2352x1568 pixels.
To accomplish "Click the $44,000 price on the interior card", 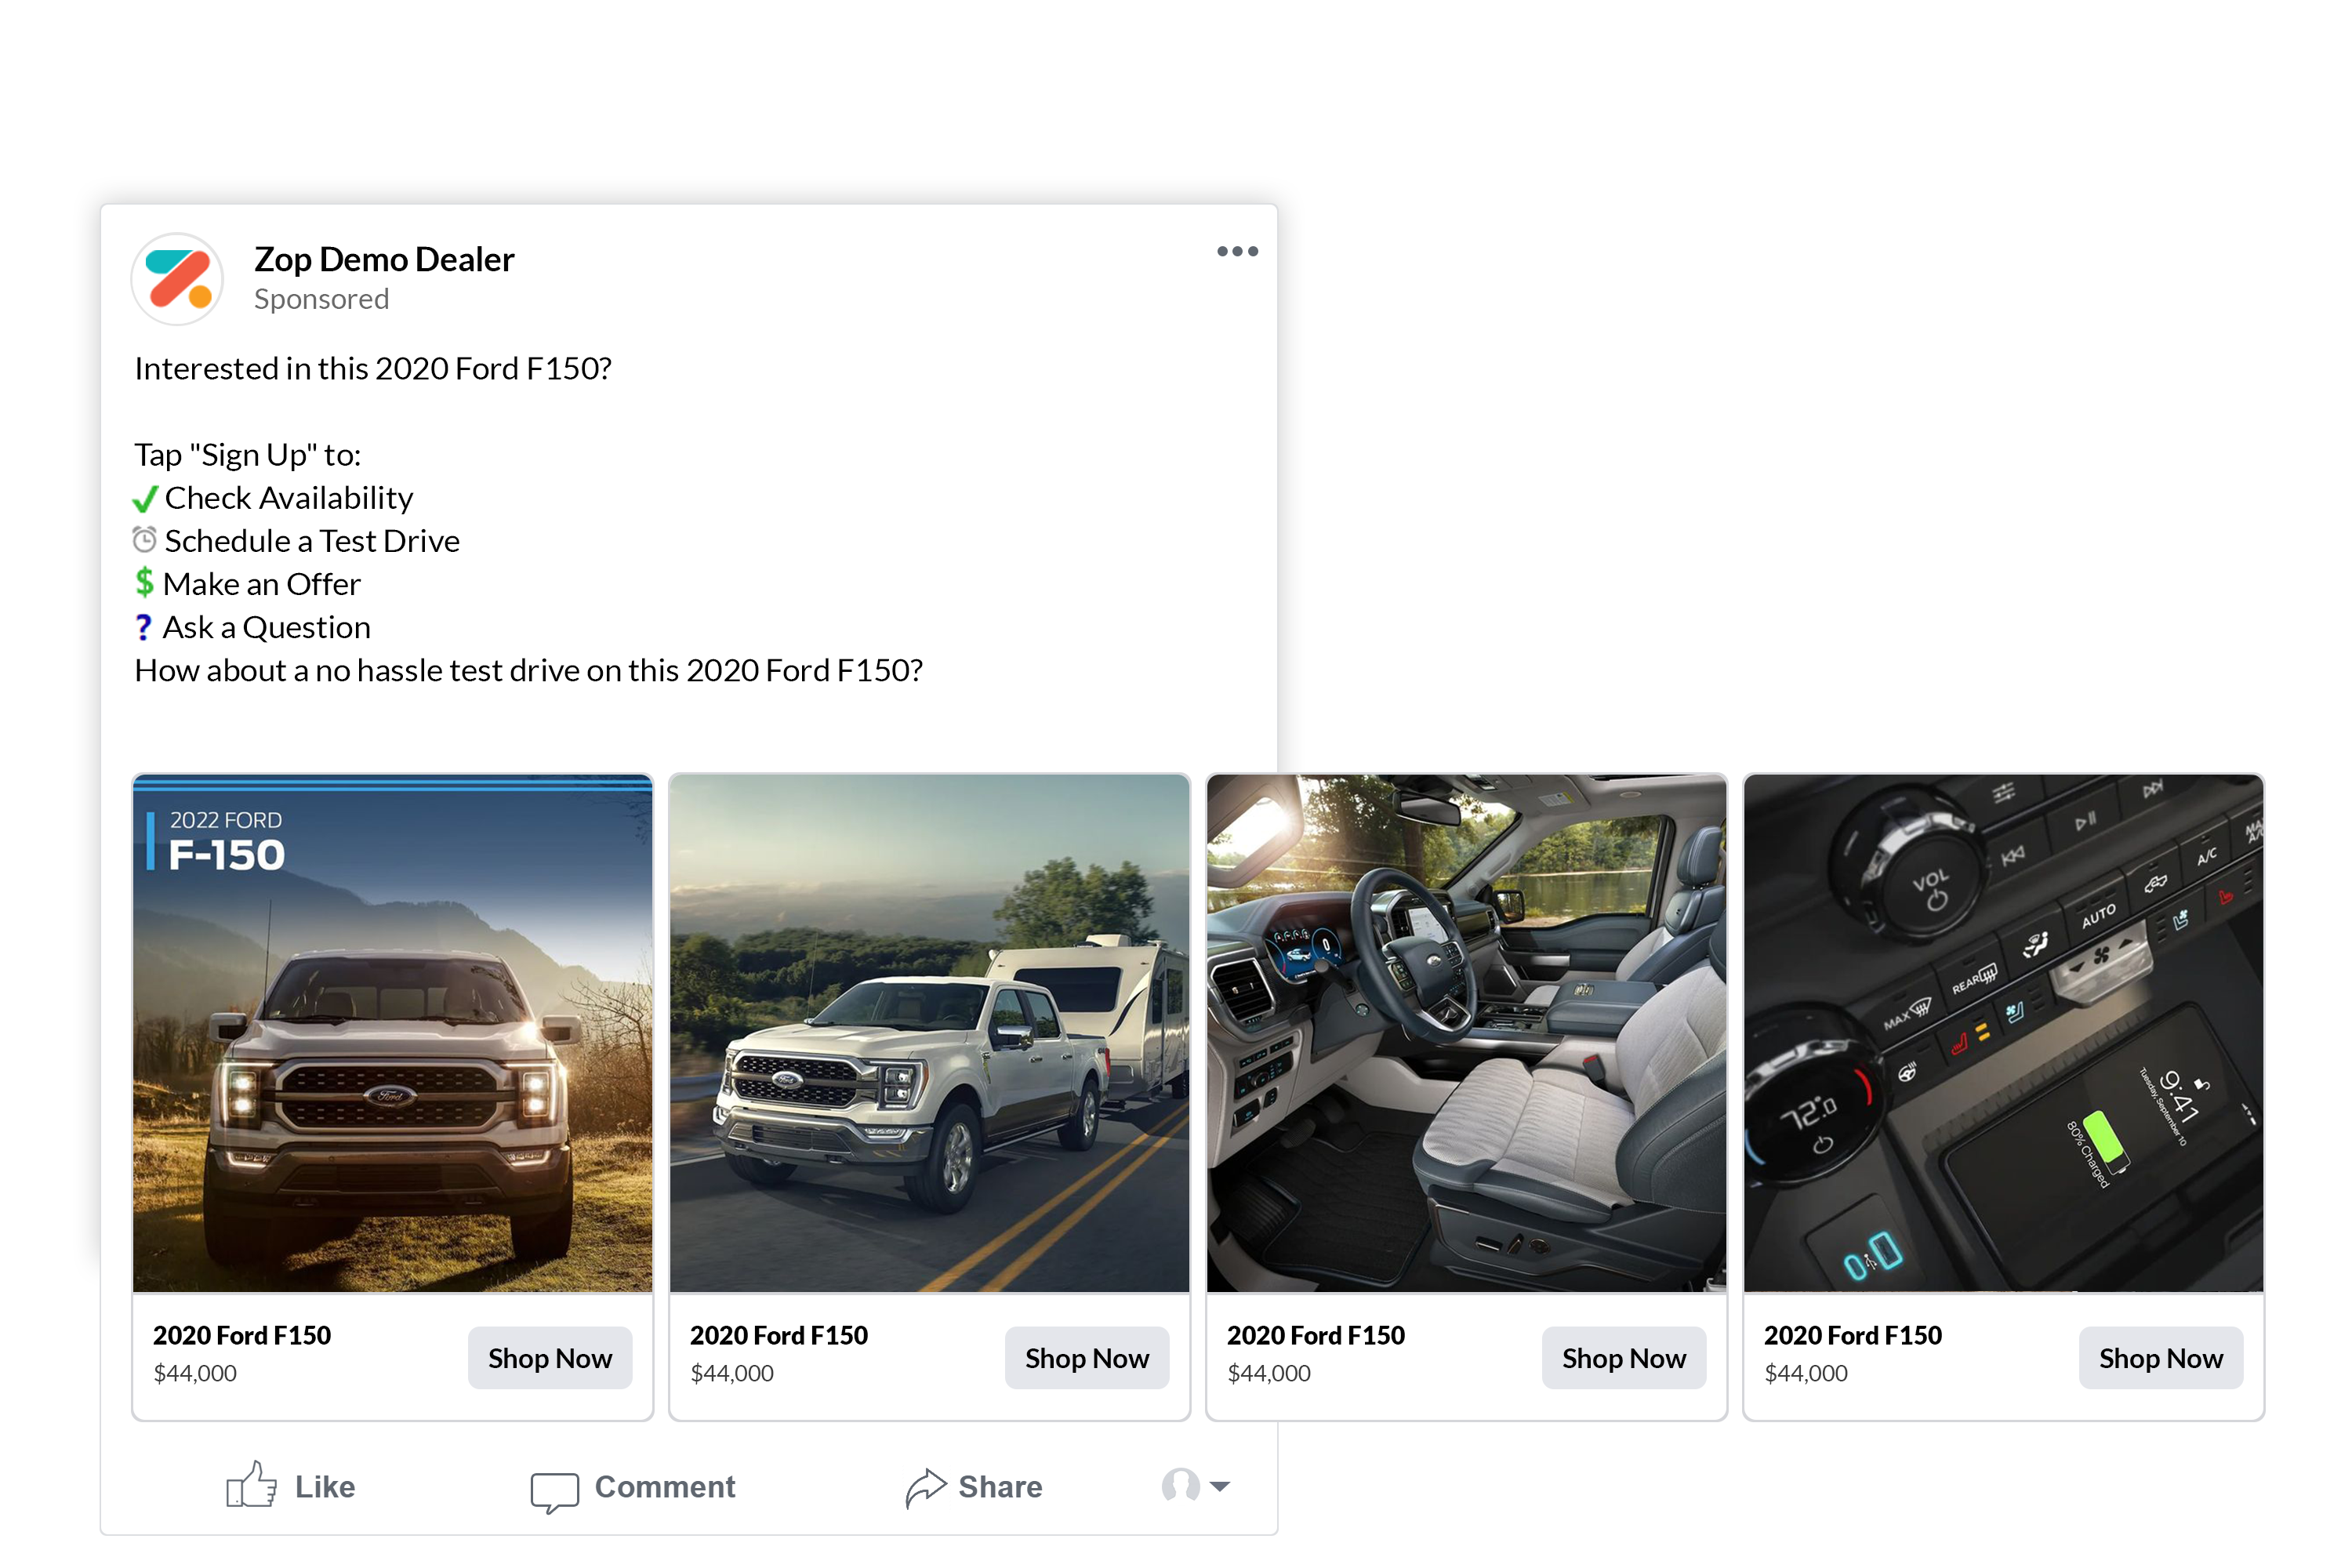I will pyautogui.click(x=1269, y=1373).
